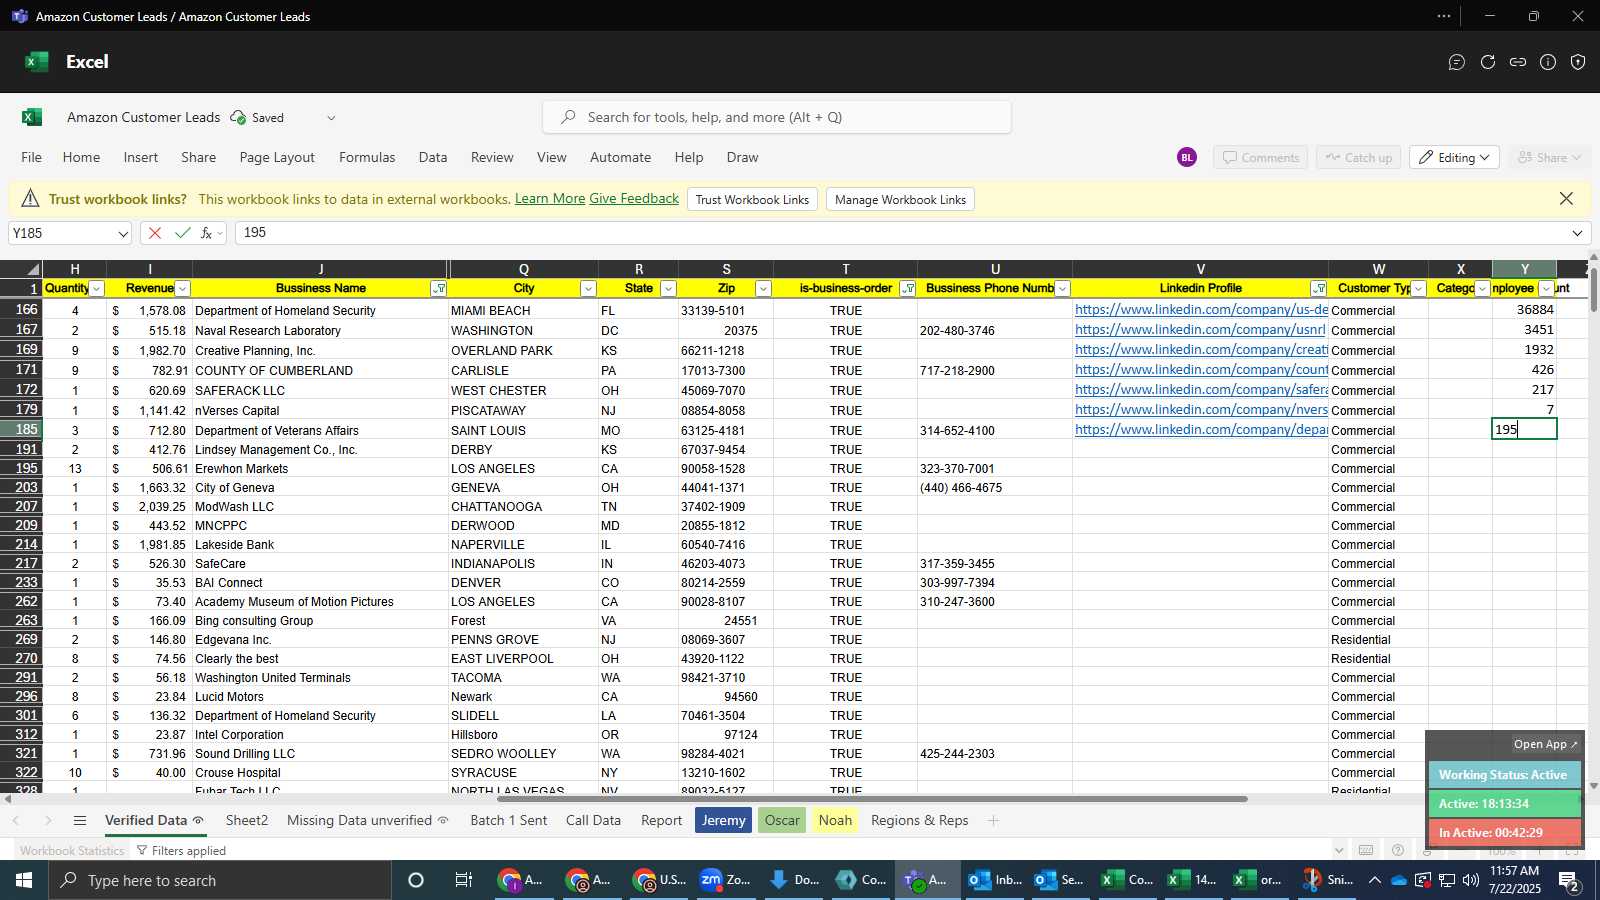Click the Workbook Statistics status bar button

[x=72, y=850]
